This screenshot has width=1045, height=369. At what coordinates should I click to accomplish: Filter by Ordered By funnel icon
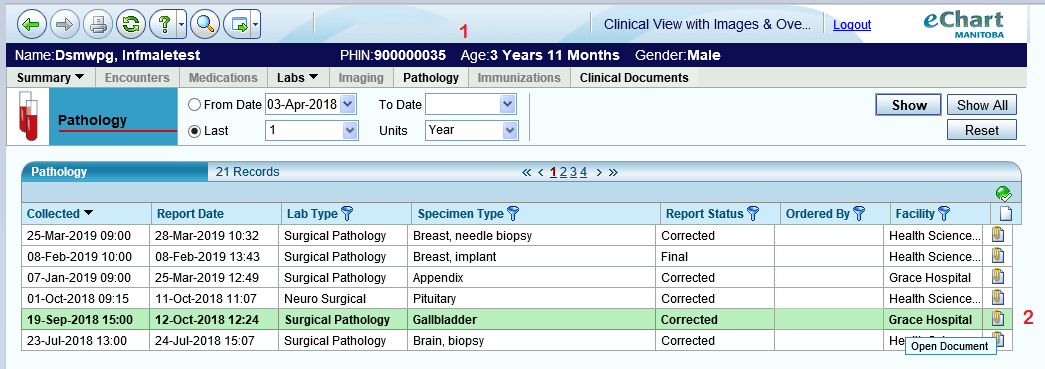(859, 213)
